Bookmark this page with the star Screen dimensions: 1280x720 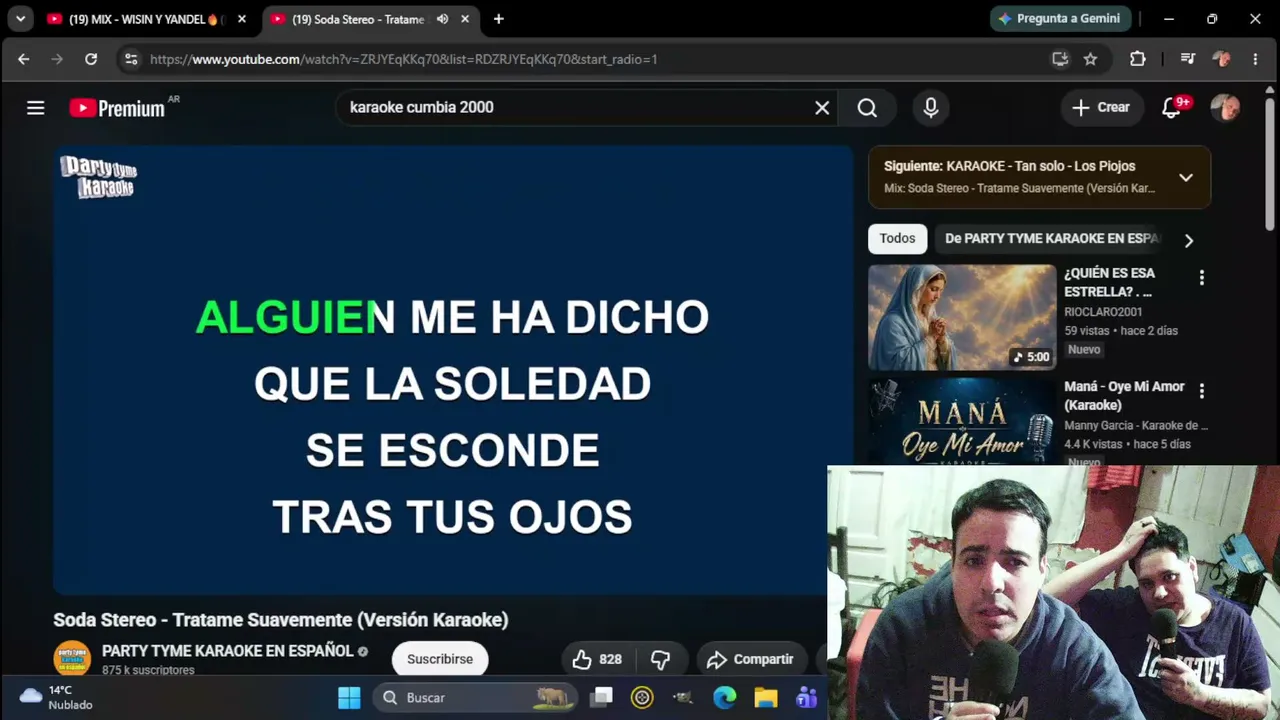point(1090,59)
